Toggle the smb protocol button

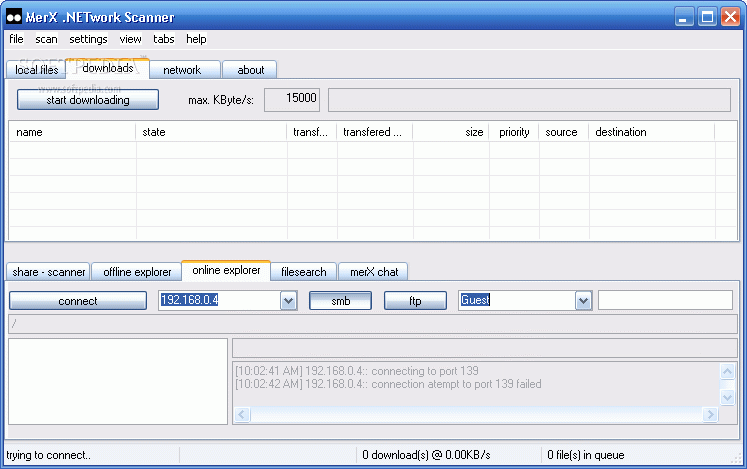click(x=340, y=301)
